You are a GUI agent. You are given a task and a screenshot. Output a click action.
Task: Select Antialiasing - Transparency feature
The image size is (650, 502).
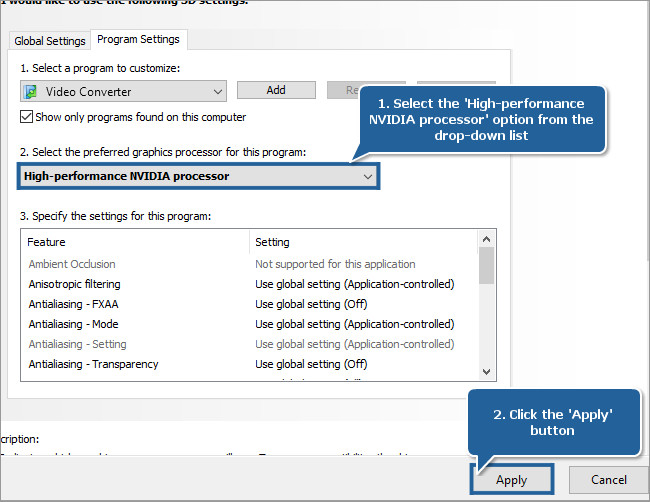point(93,364)
